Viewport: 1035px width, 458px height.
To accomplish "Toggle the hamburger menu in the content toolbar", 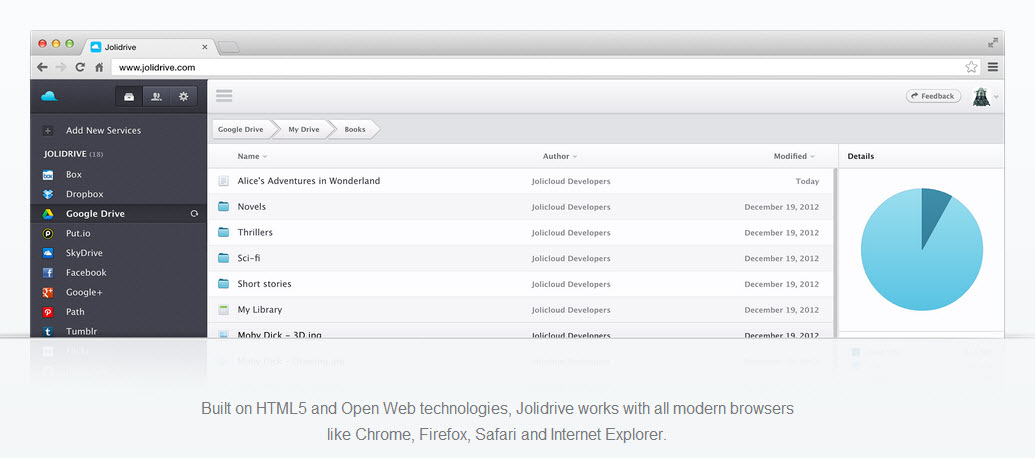I will (x=224, y=96).
